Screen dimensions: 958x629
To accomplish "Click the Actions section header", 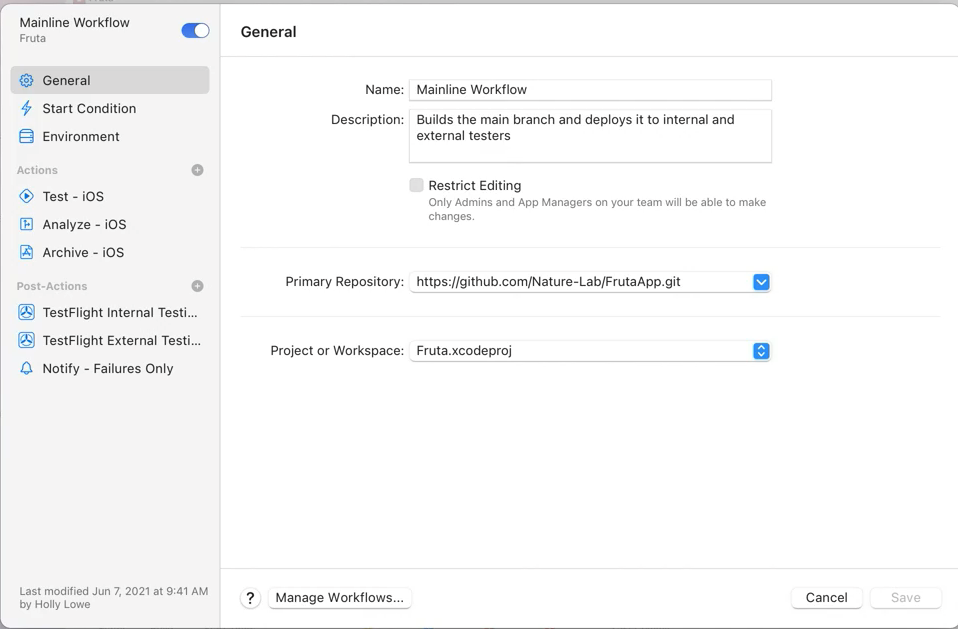I will pyautogui.click(x=37, y=170).
